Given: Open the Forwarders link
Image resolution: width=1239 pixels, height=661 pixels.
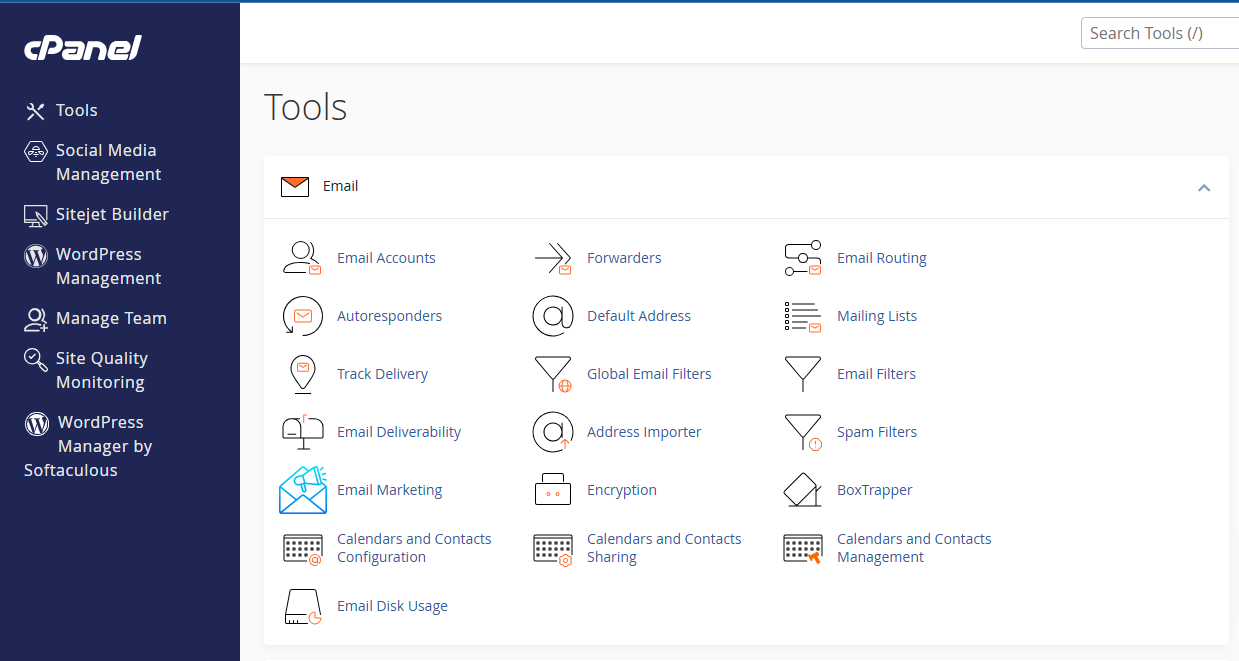Looking at the screenshot, I should click(x=624, y=258).
